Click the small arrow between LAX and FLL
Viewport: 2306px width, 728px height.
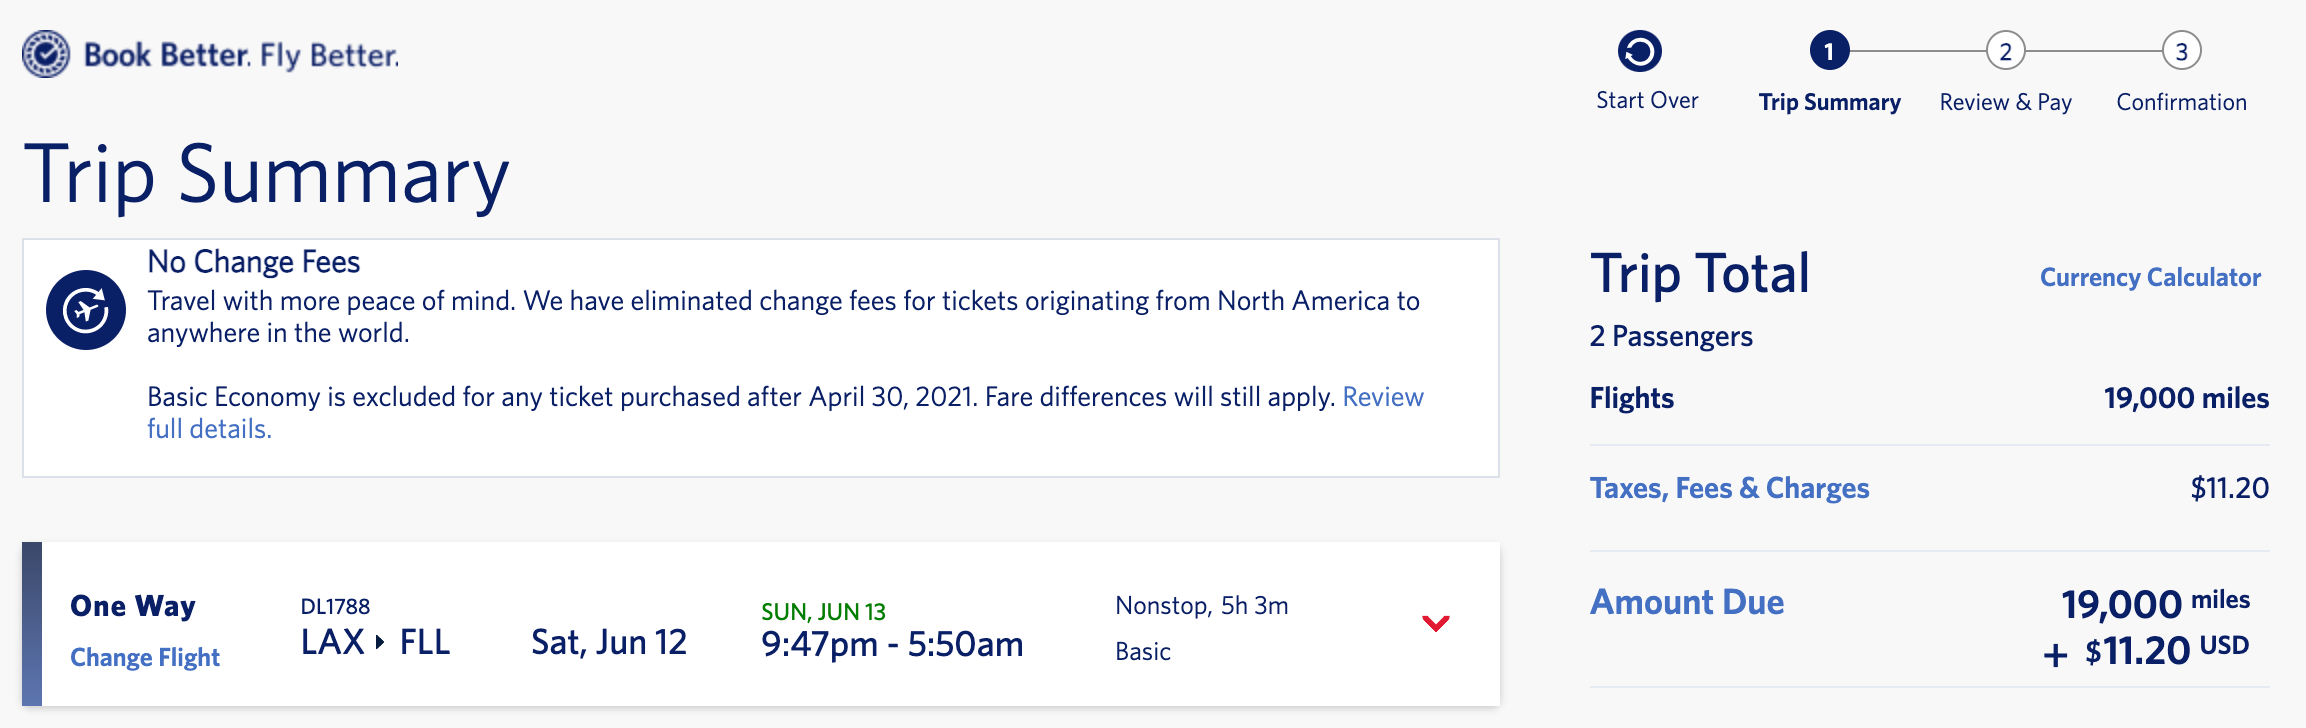(380, 642)
